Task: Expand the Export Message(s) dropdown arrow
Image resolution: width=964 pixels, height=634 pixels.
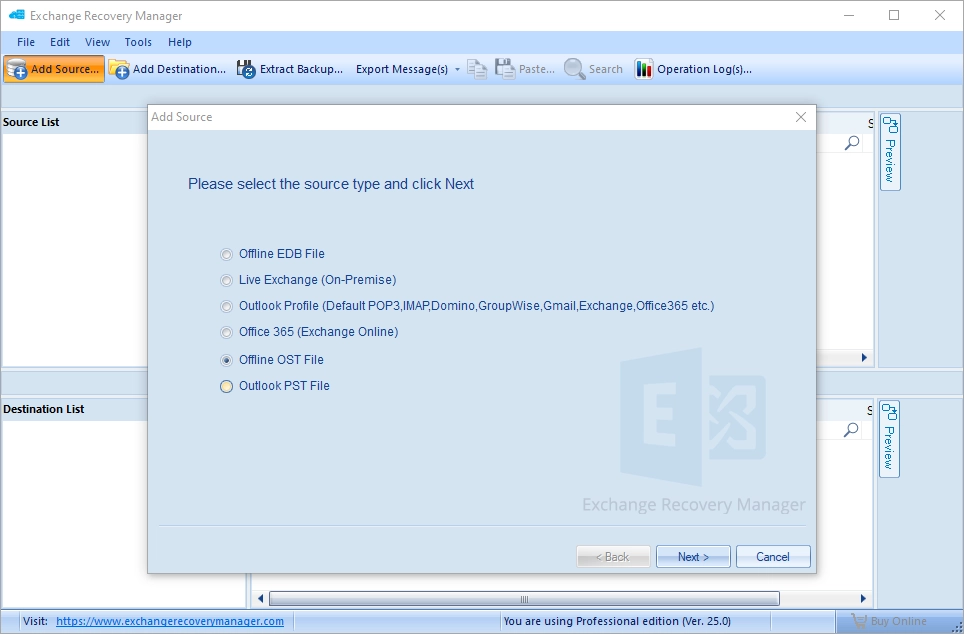Action: pos(457,70)
